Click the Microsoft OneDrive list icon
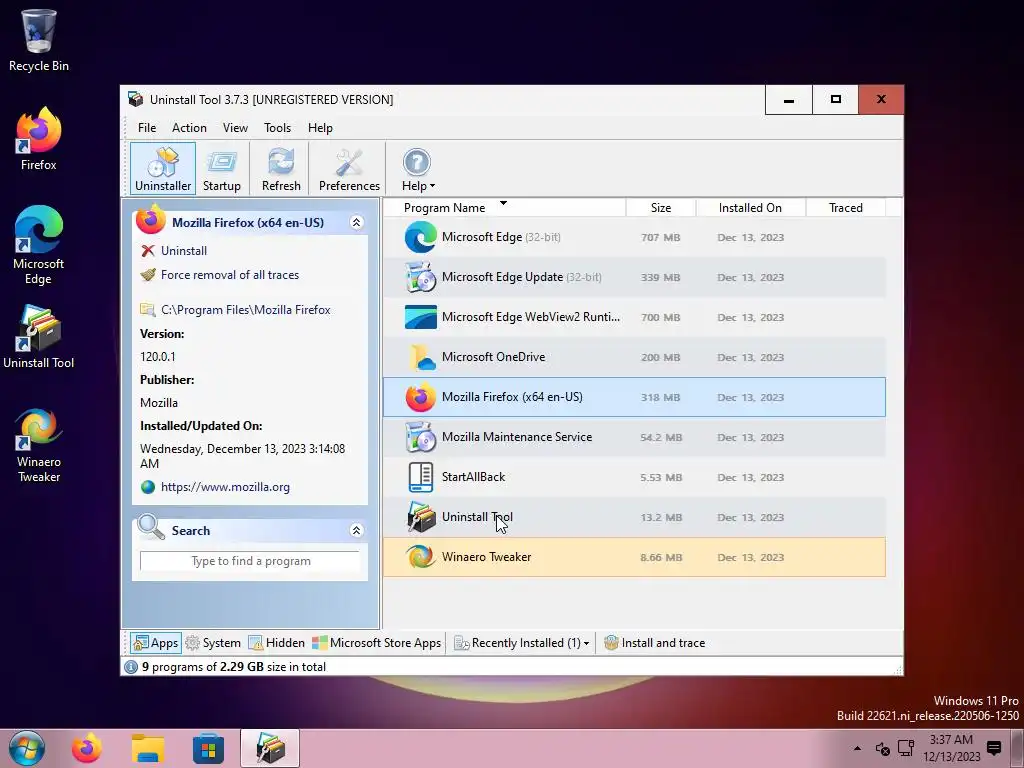 coord(420,357)
